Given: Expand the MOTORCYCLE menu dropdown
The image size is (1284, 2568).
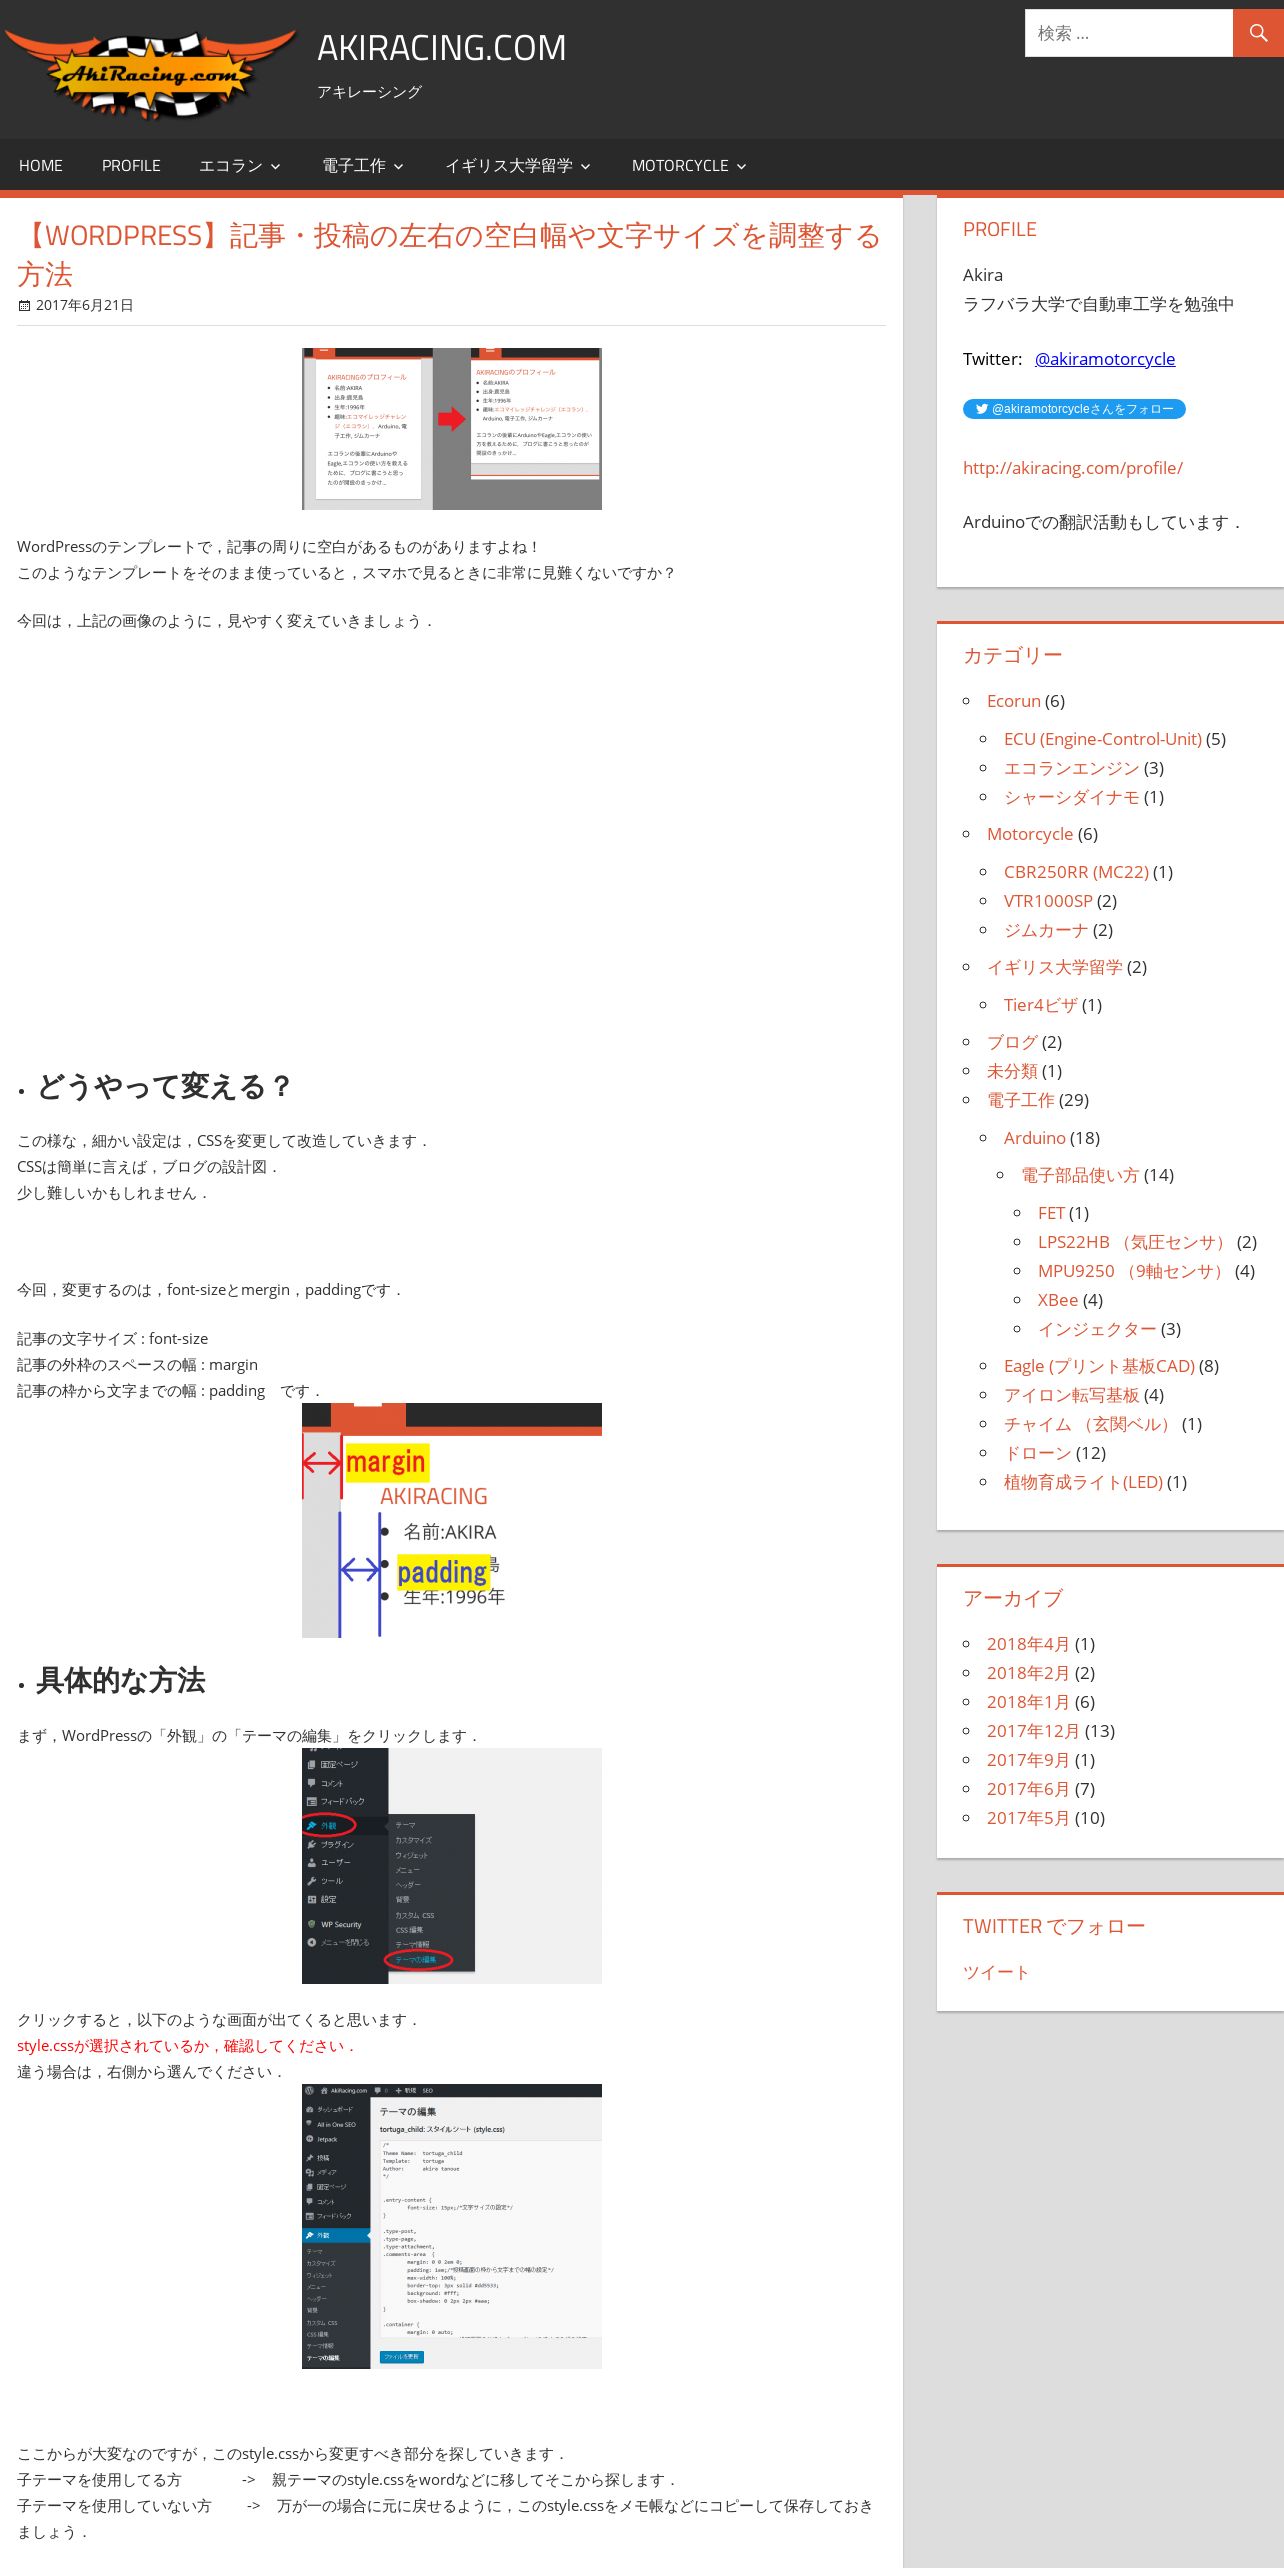Looking at the screenshot, I should click(689, 166).
